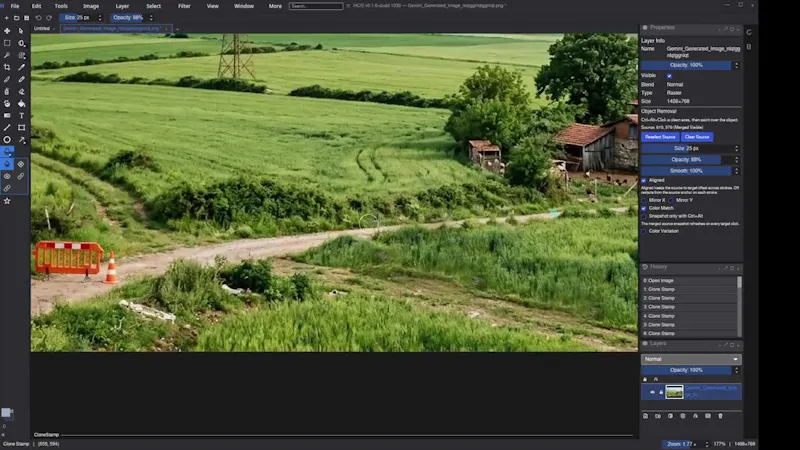Image resolution: width=800 pixels, height=450 pixels.
Task: Enable the Mirror X checkbox
Action: [644, 201]
